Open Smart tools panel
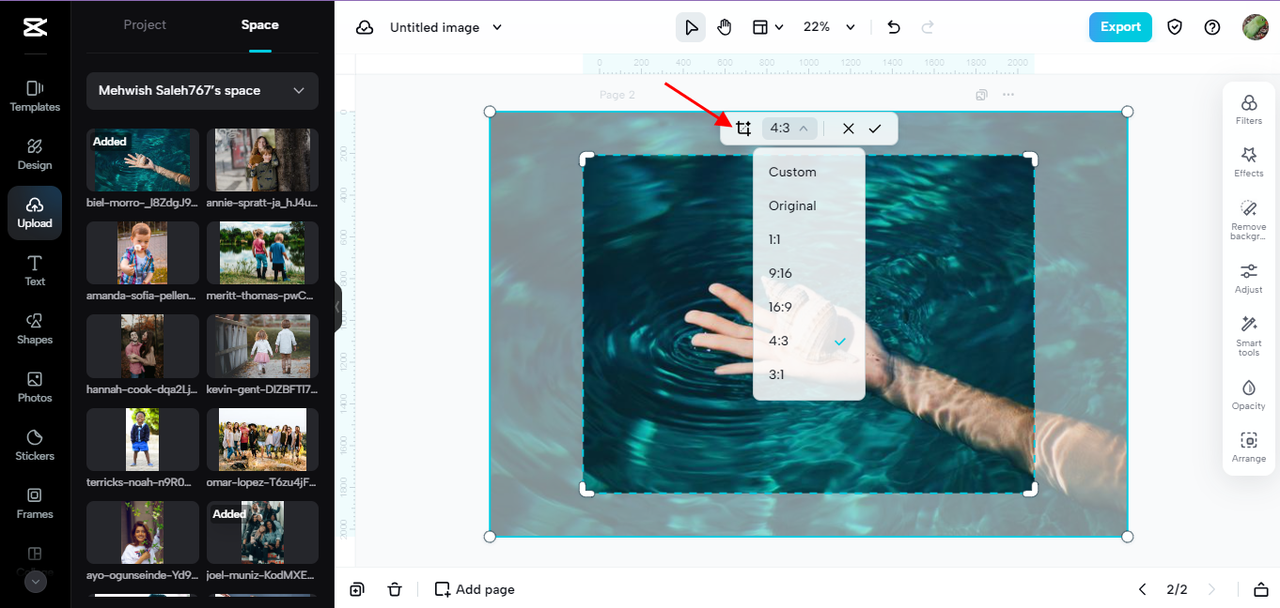1280x608 pixels. 1249,336
